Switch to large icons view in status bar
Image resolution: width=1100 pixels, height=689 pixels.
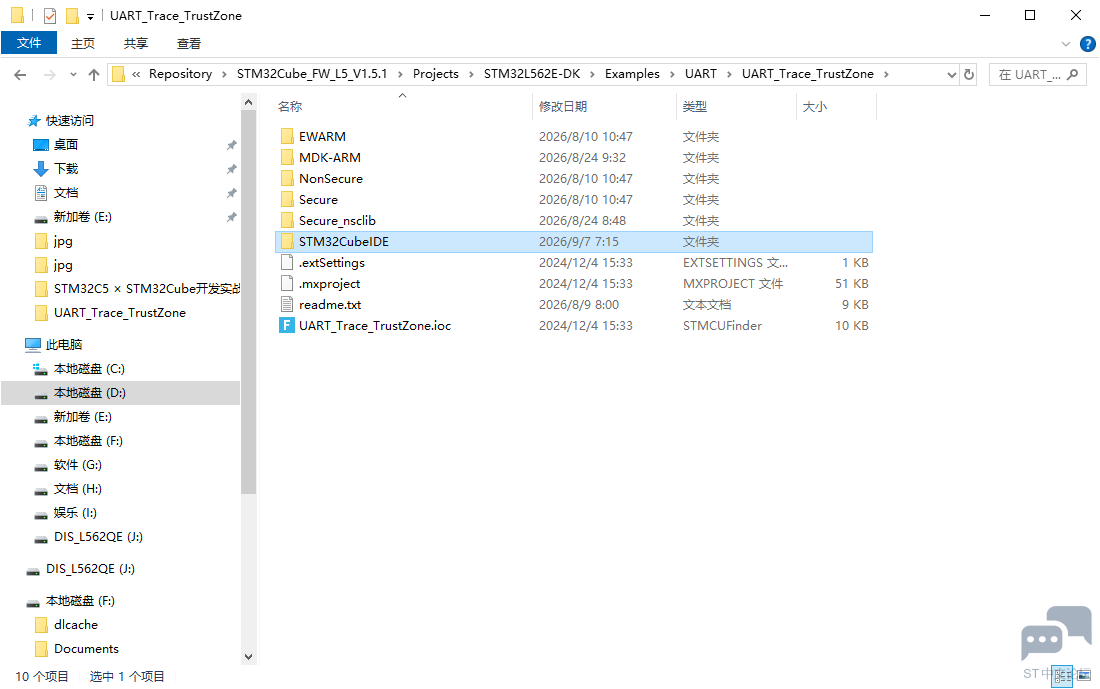[1084, 676]
